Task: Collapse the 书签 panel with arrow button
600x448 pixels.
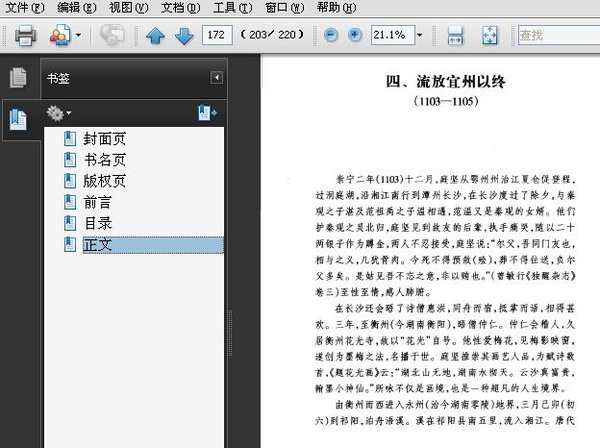Action: click(217, 78)
